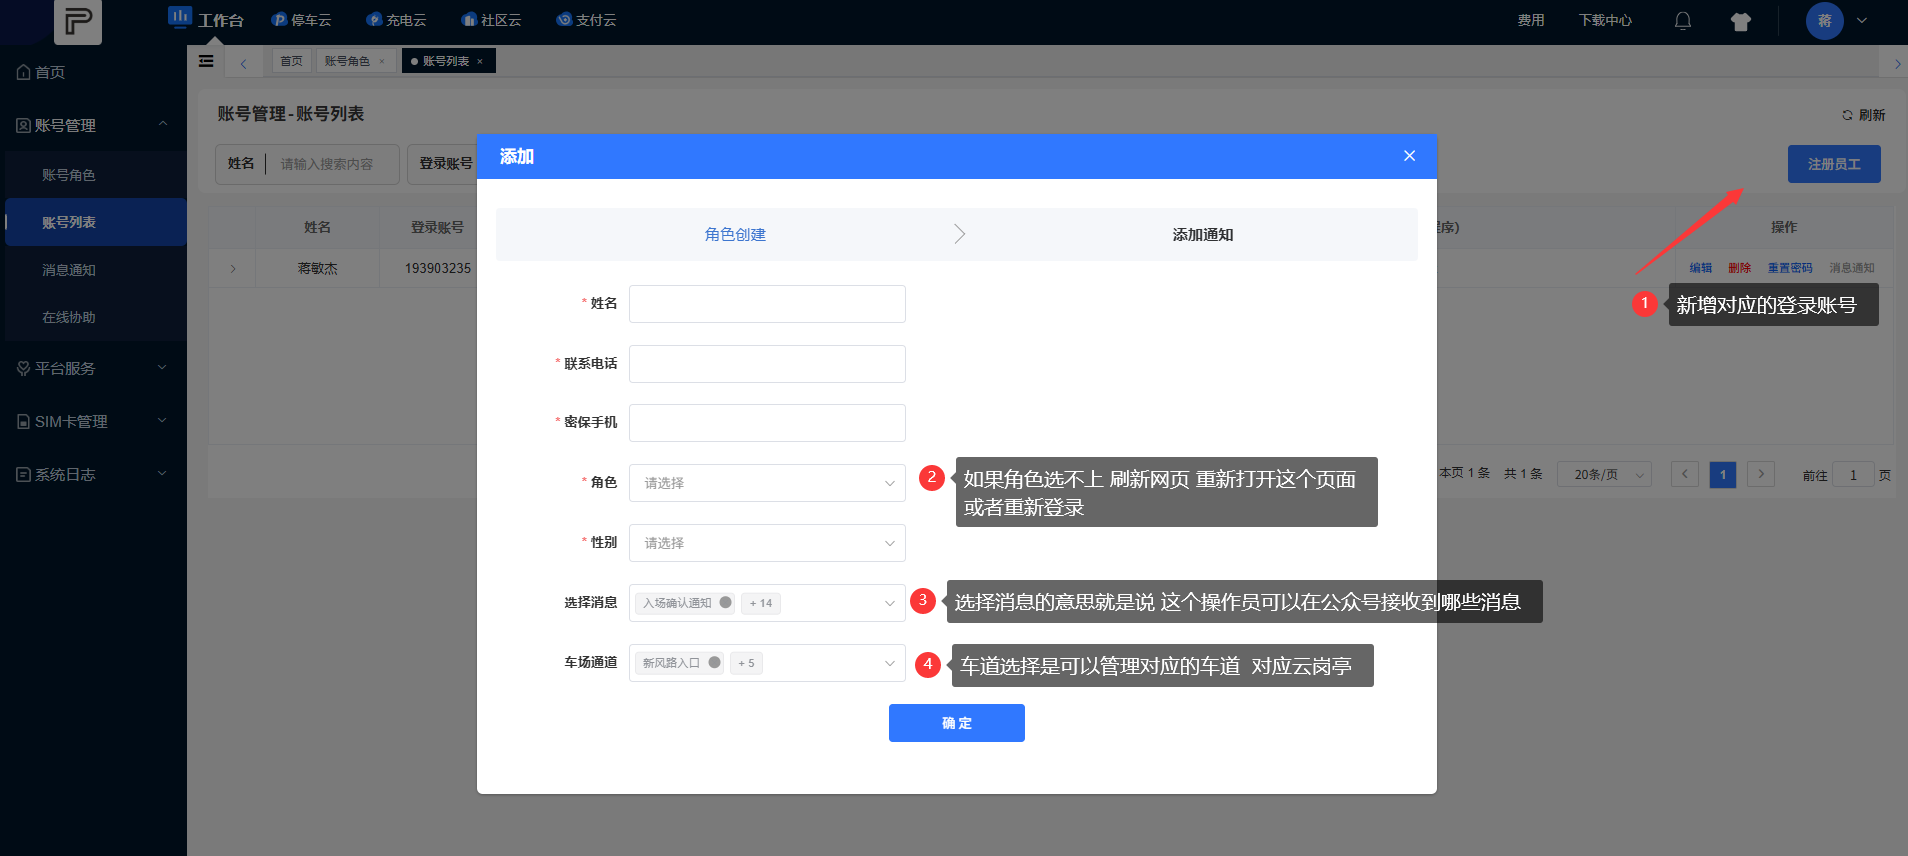The height and width of the screenshot is (856, 1908).
Task: Toggle the sidebar collapse hamburger icon
Action: coord(206,61)
